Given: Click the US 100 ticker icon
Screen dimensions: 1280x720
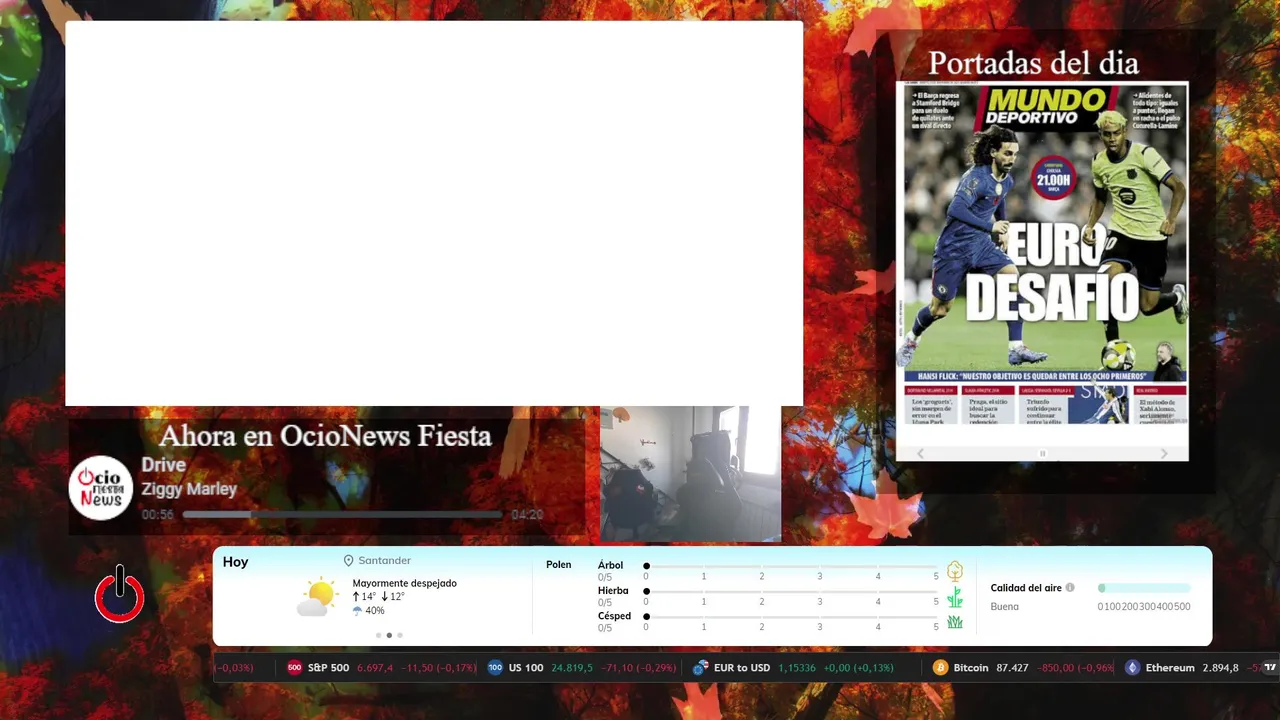Looking at the screenshot, I should 495,667.
